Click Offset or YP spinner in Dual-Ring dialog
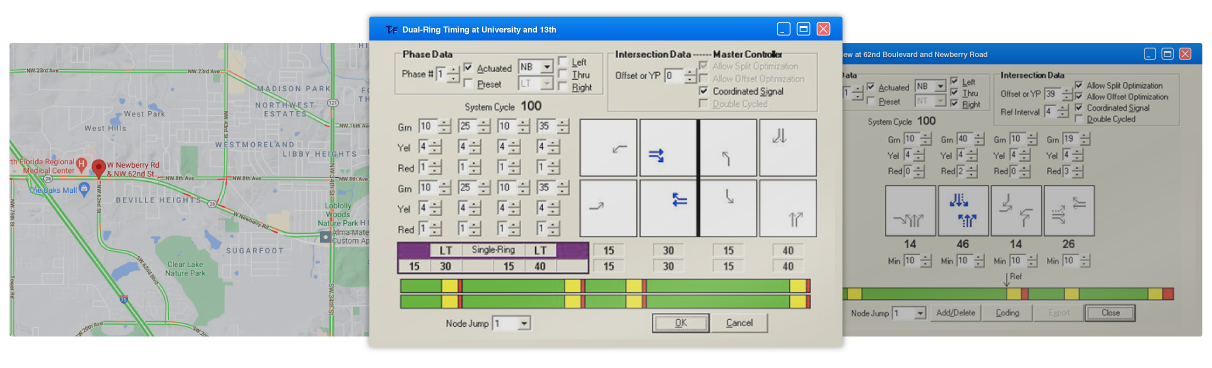1212x368 pixels. tap(690, 76)
